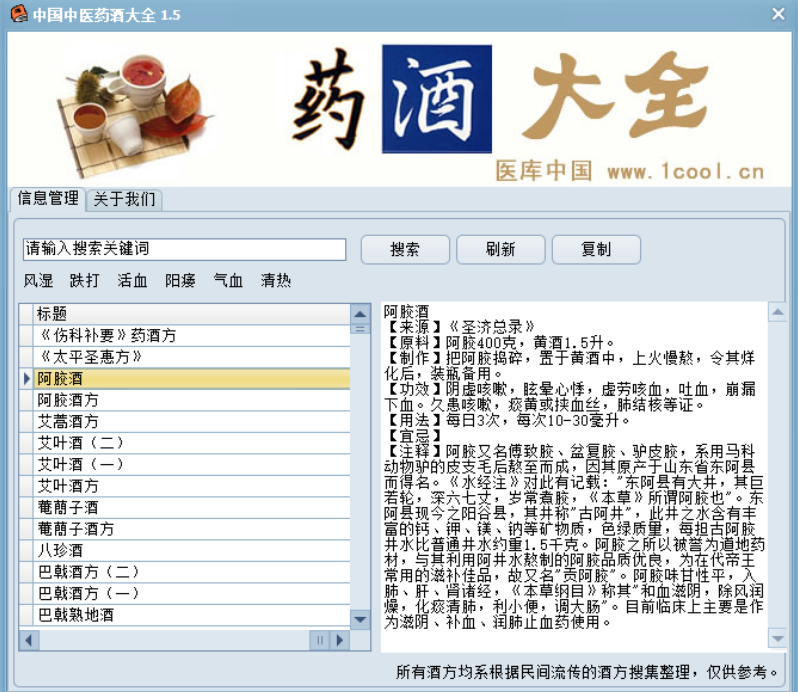This screenshot has width=798, height=692.
Task: Click the 标题 column header
Action: (190, 313)
